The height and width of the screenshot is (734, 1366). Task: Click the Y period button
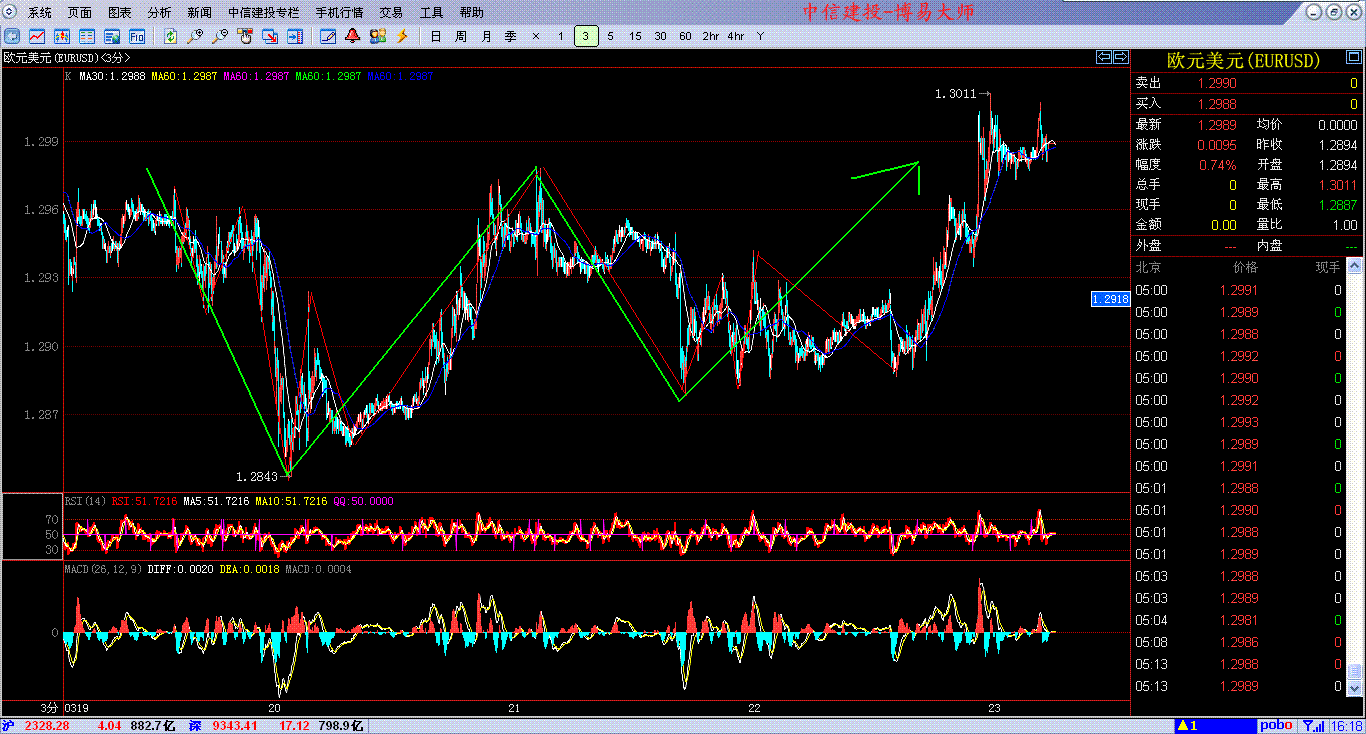[x=760, y=36]
